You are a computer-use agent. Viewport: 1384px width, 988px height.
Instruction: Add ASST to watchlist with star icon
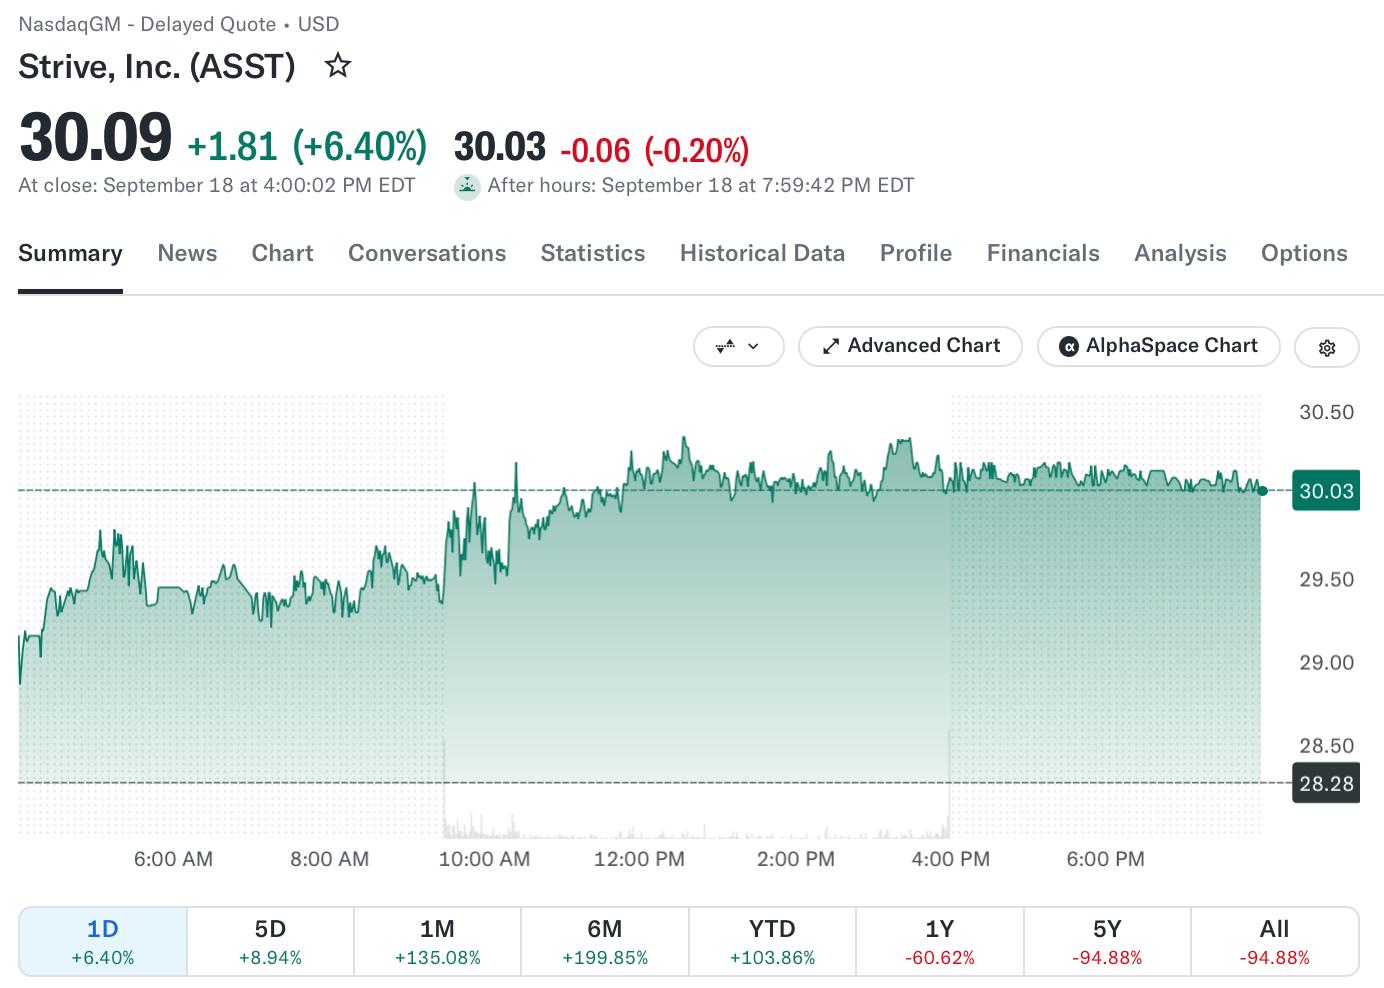point(339,67)
